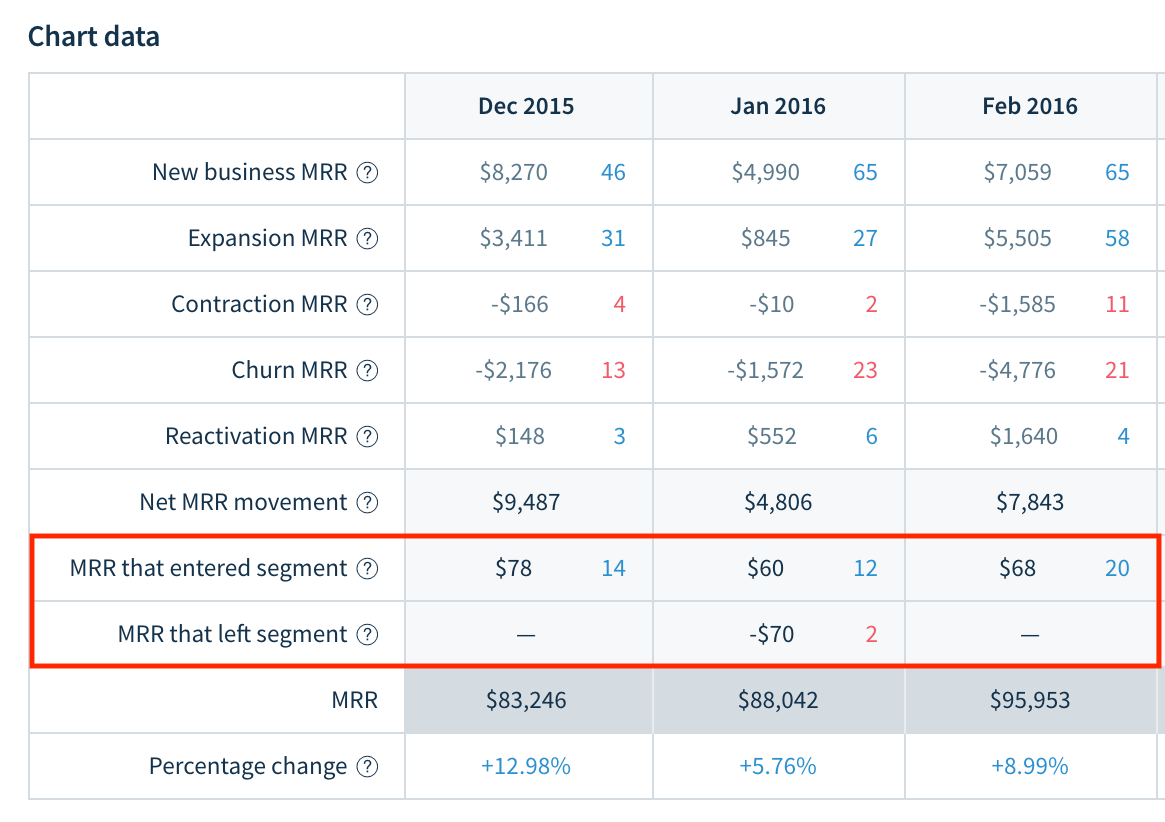Open the Reactivation MRR help tooltip
This screenshot has height=822, width=1165.
[368, 436]
